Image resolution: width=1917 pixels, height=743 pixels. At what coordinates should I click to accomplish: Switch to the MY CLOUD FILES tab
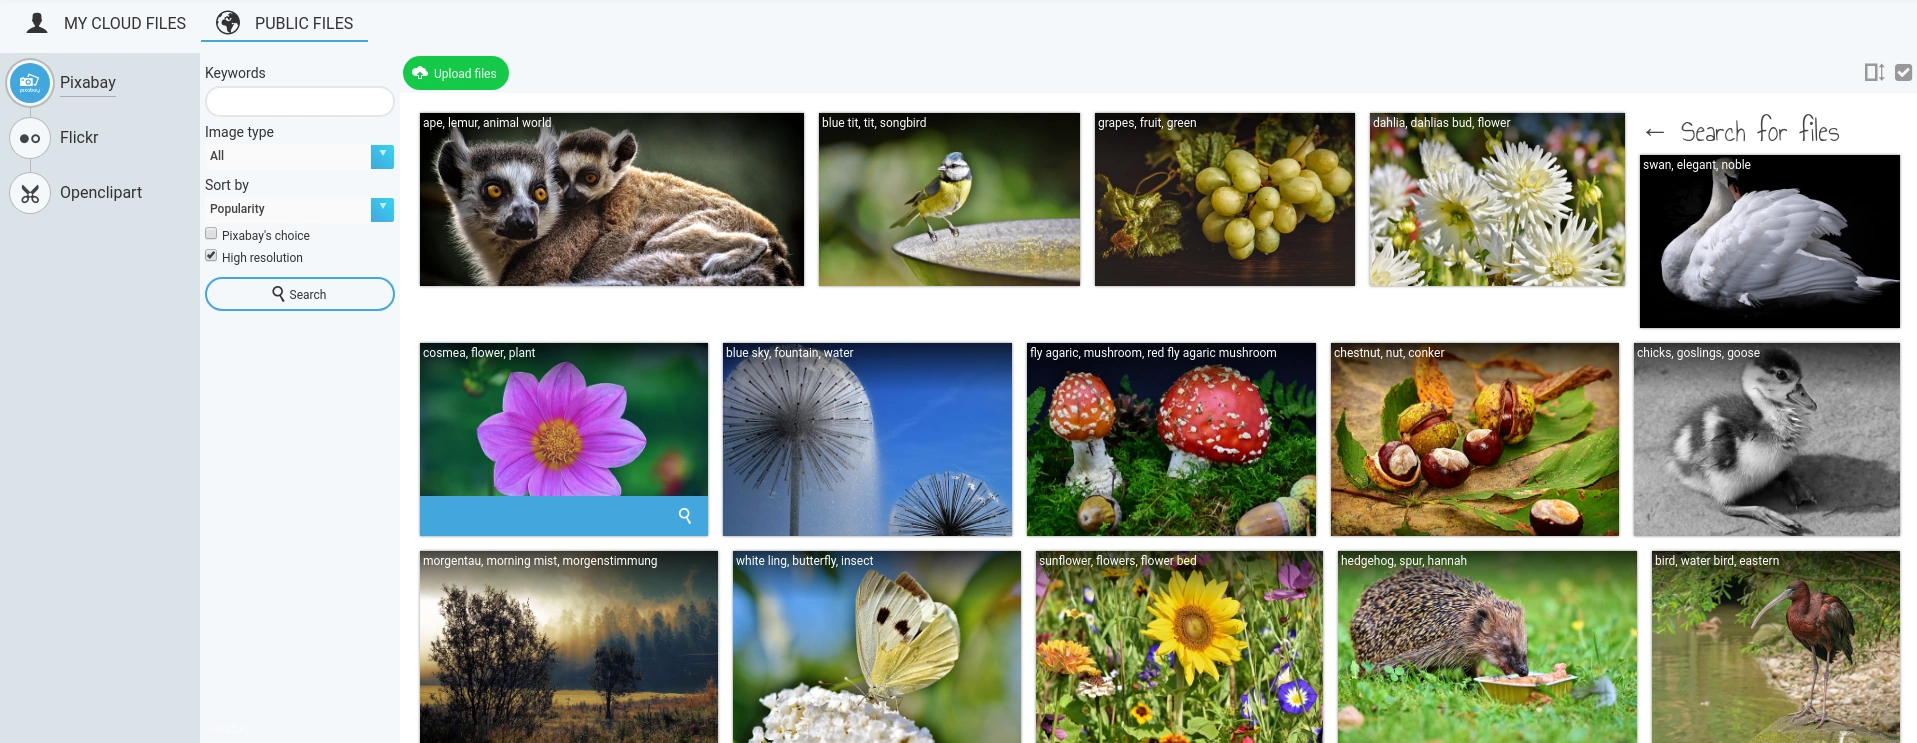click(106, 23)
